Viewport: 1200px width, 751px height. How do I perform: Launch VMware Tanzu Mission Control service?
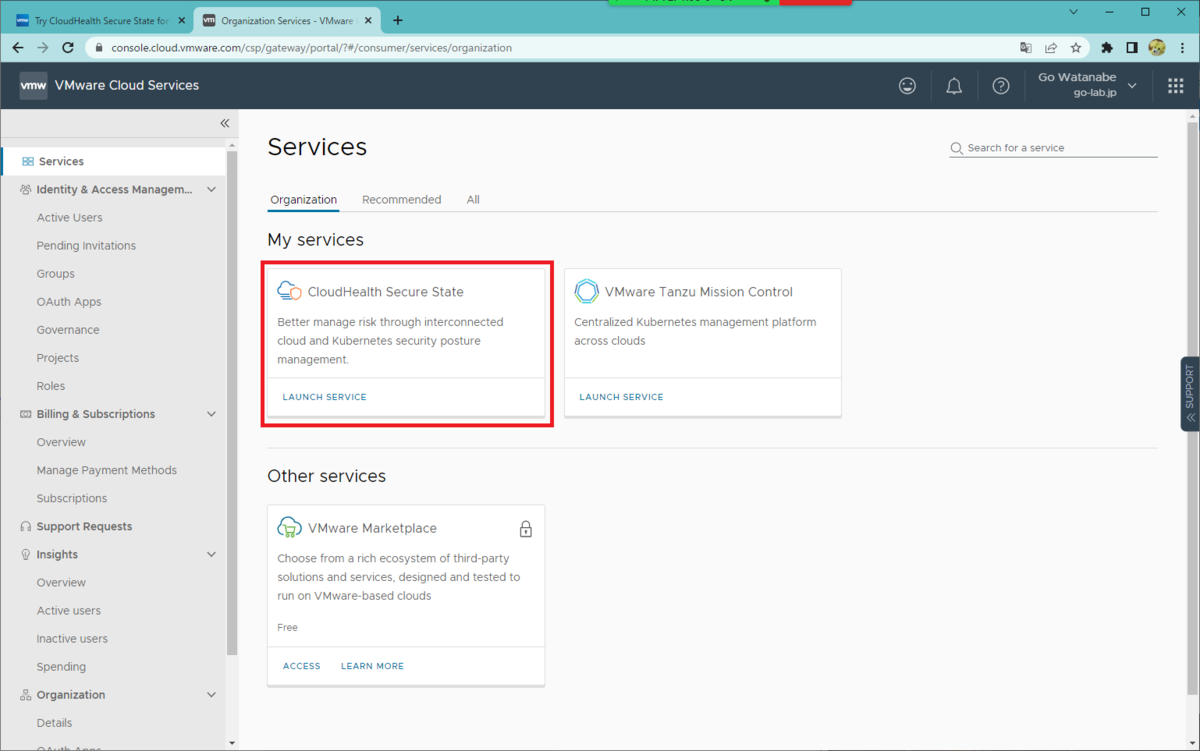click(x=621, y=397)
